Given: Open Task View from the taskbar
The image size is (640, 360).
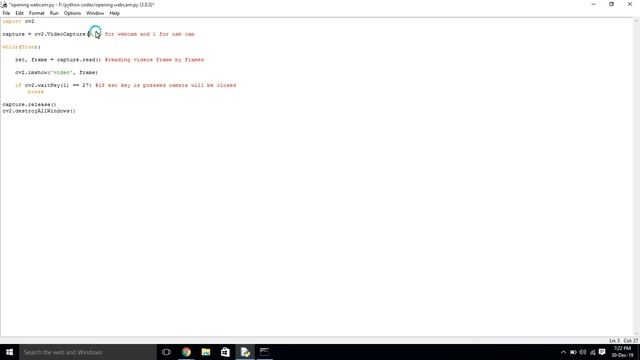Looking at the screenshot, I should (x=166, y=352).
